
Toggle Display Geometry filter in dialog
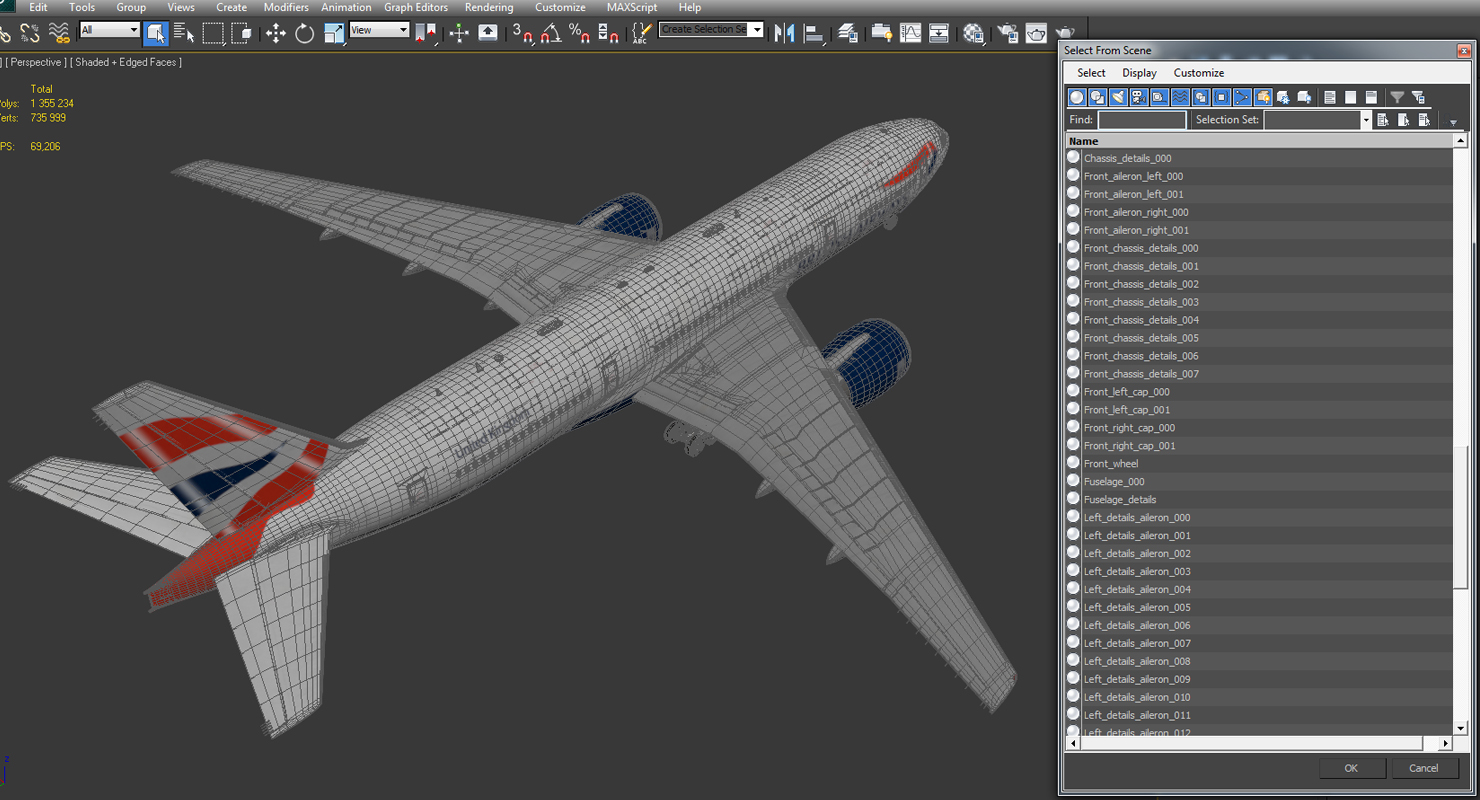tap(1077, 97)
